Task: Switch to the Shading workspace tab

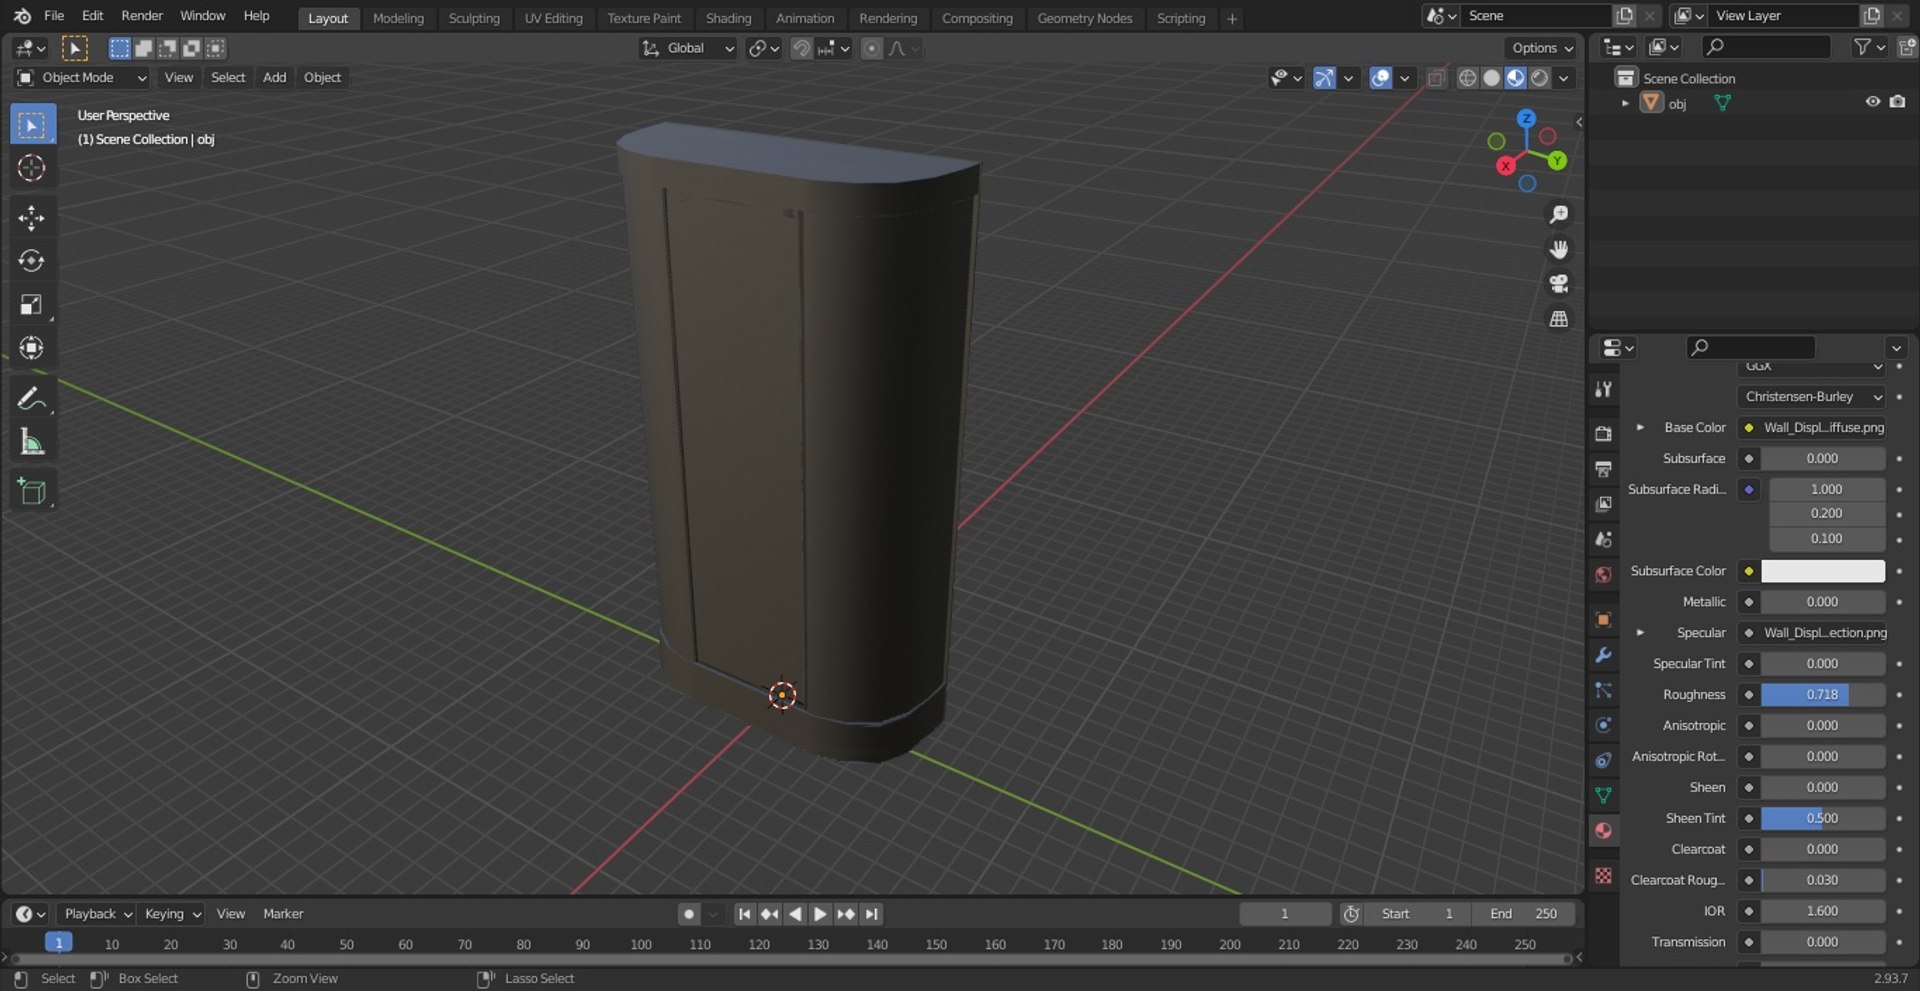Action: click(727, 18)
